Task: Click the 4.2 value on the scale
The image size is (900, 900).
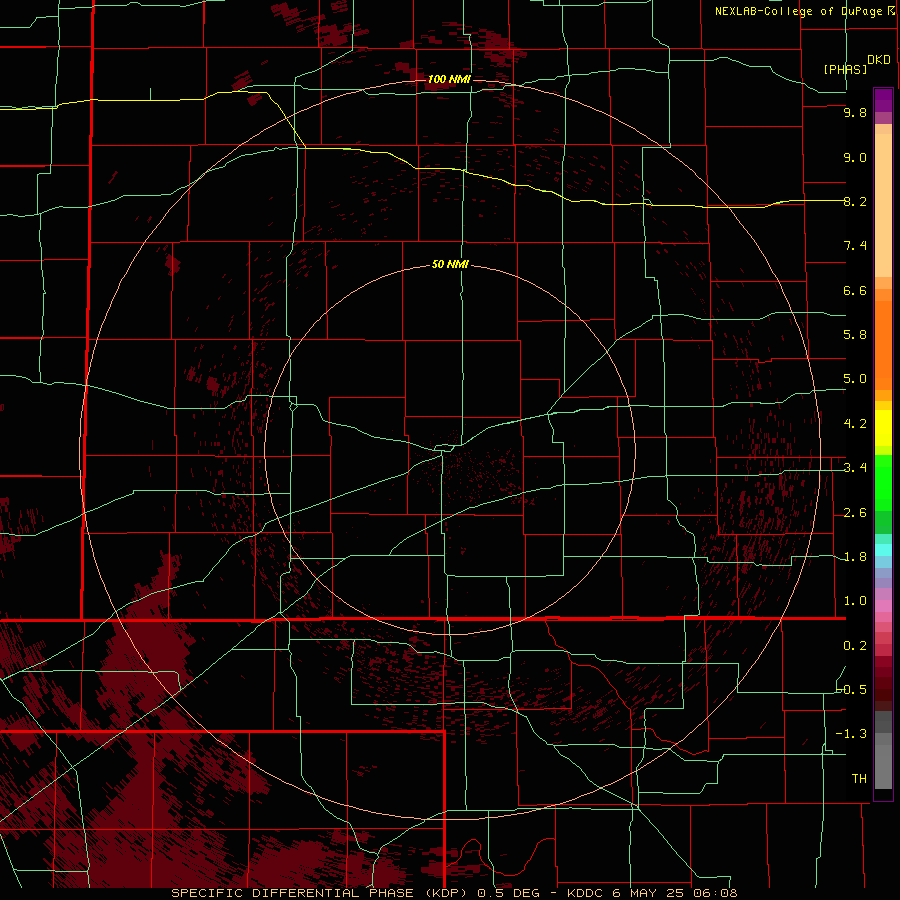Action: click(855, 424)
